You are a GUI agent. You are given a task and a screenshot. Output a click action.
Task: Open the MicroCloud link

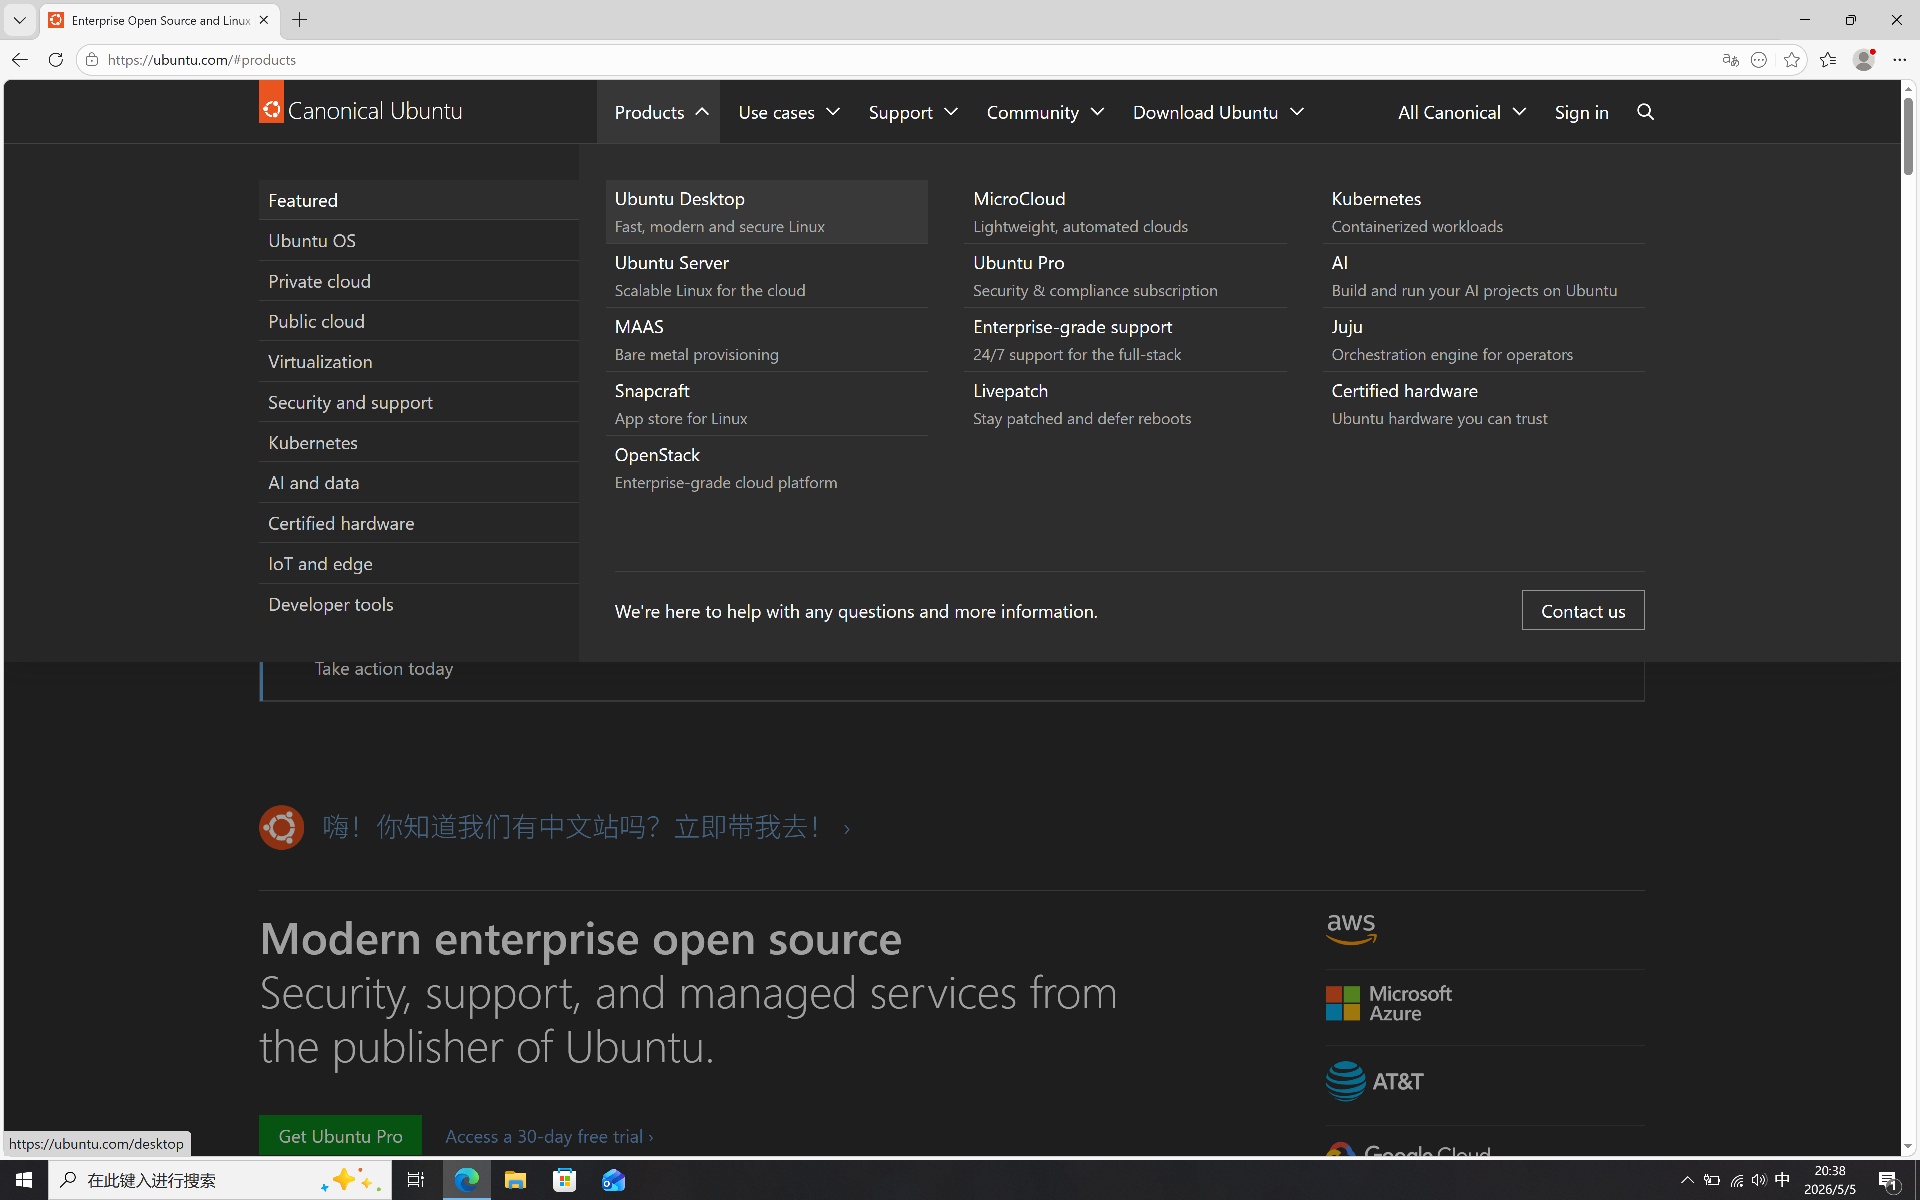coord(1125,212)
